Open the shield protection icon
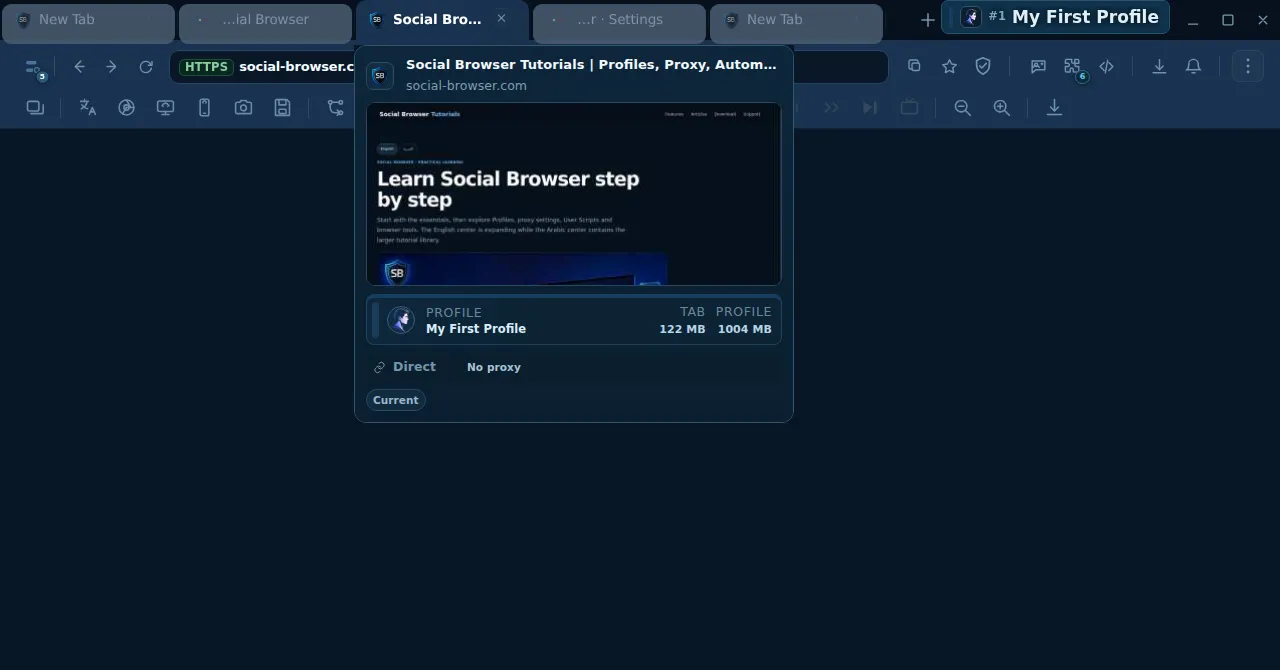The image size is (1280, 670). [x=983, y=66]
